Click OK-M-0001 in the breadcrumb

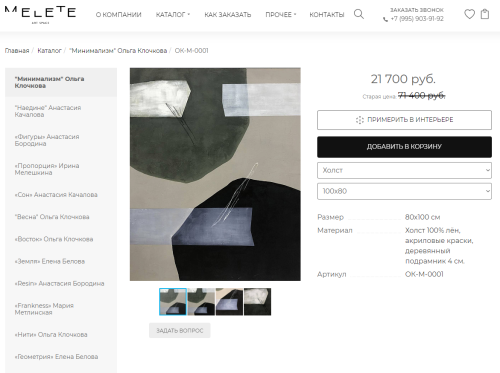point(191,51)
